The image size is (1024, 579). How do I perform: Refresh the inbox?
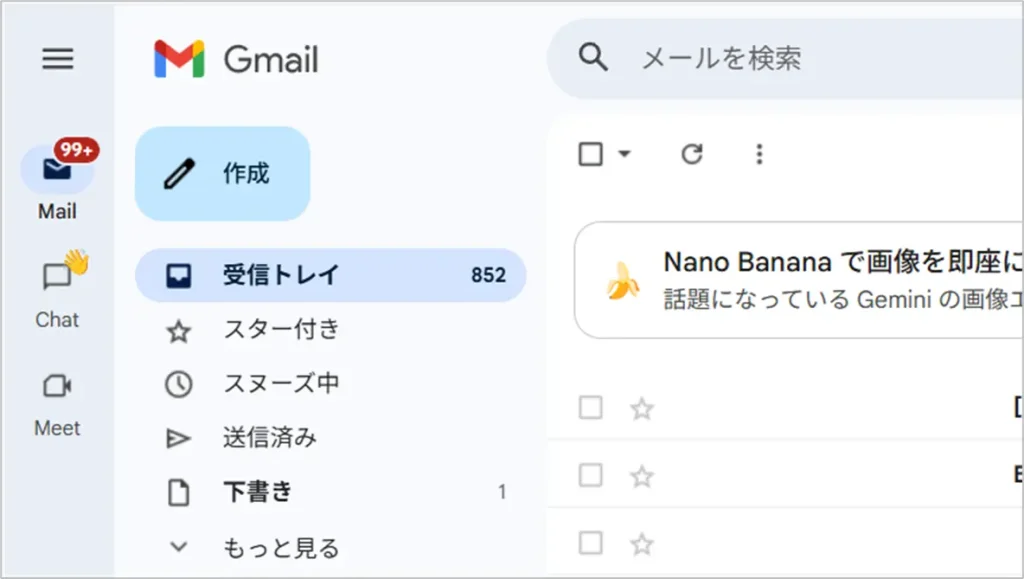(692, 154)
